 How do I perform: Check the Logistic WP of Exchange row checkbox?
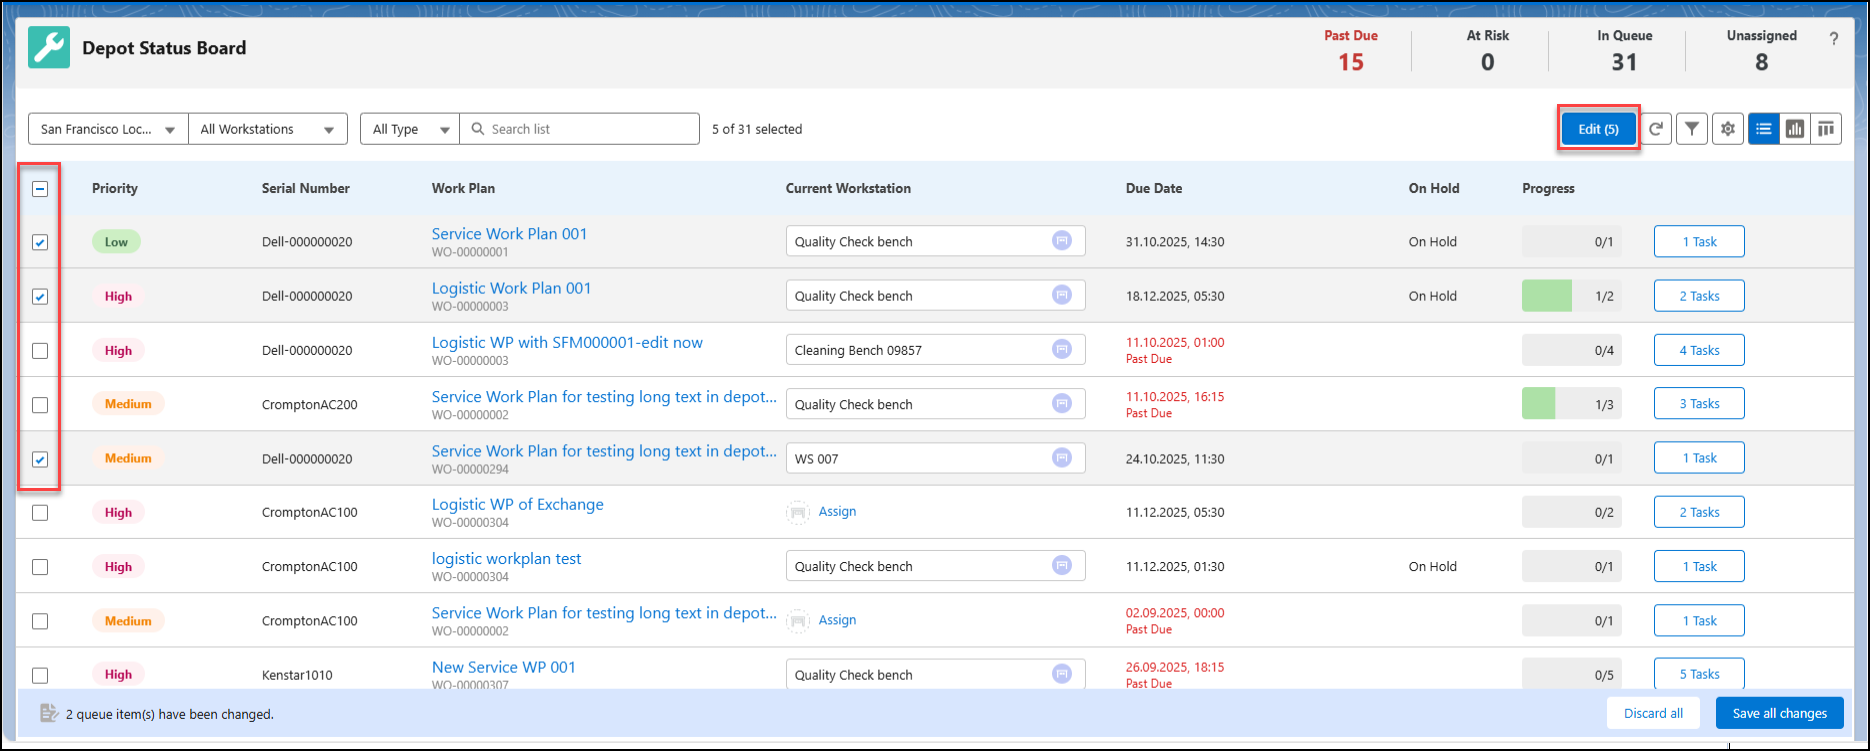(x=40, y=512)
